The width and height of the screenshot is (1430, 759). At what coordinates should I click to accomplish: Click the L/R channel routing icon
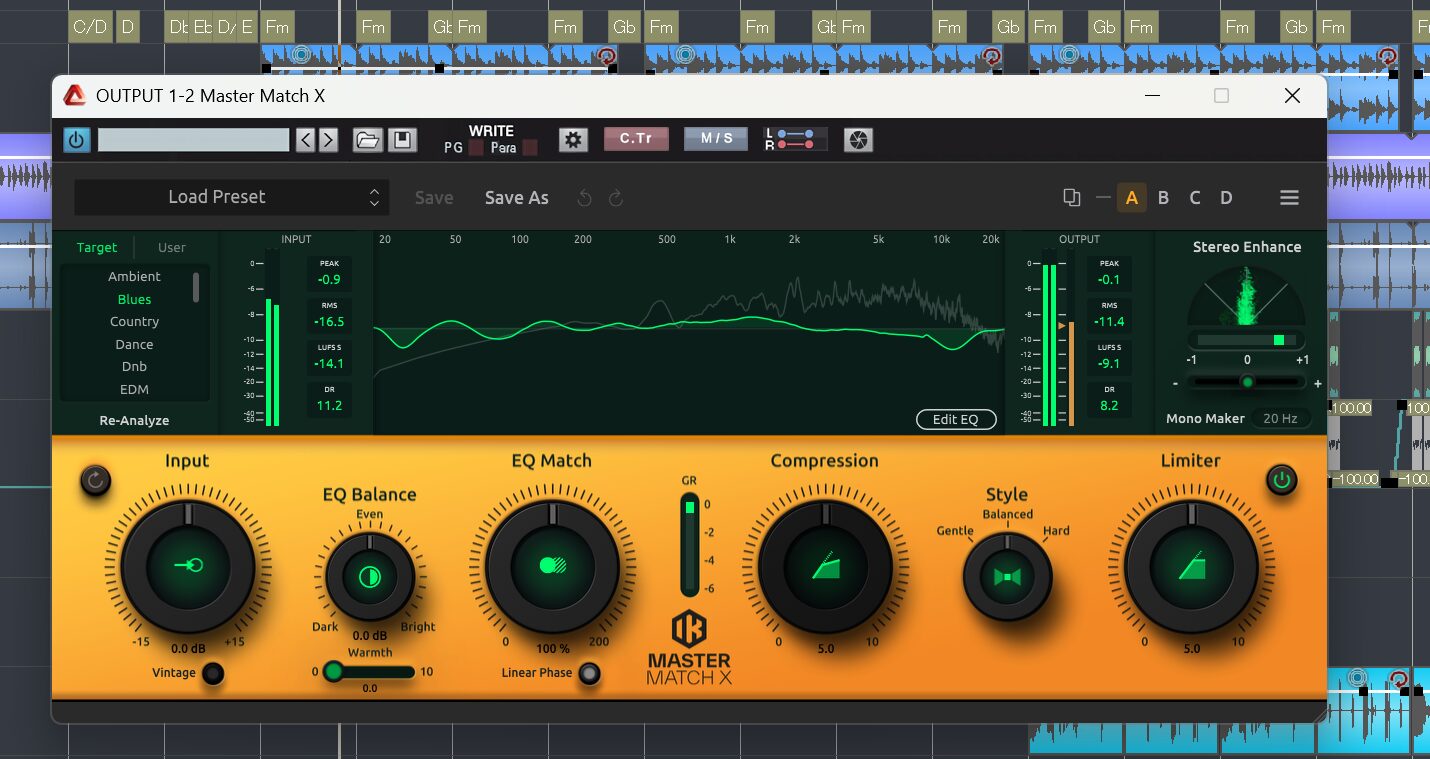coord(796,140)
